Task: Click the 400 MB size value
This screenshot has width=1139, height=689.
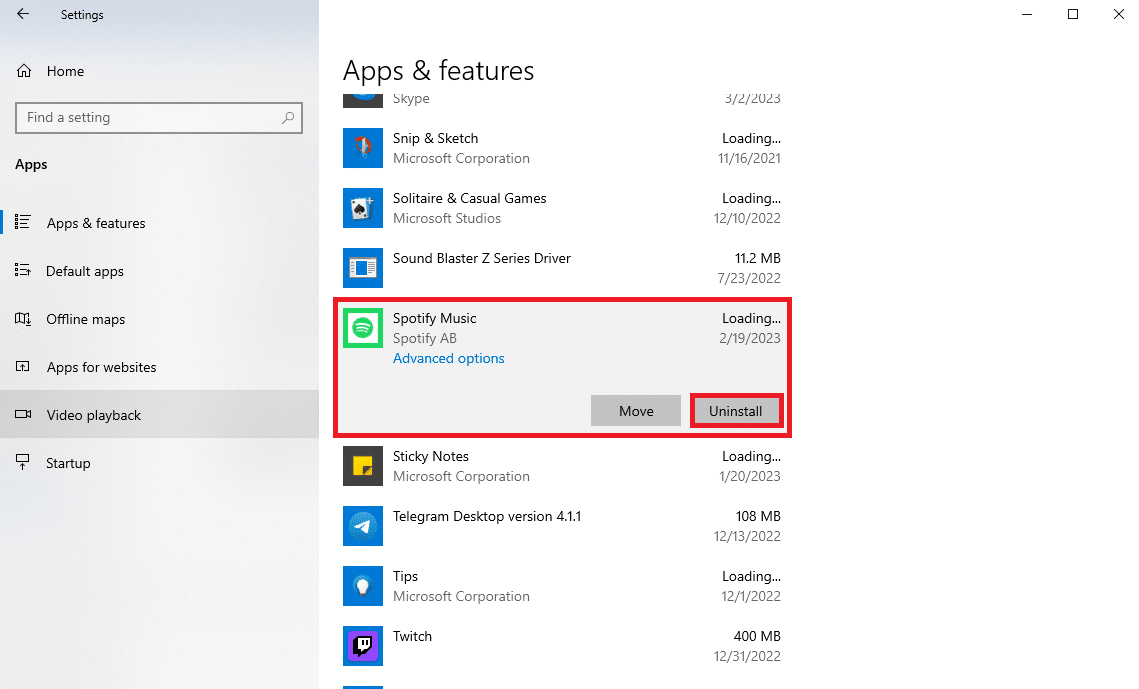Action: [757, 636]
